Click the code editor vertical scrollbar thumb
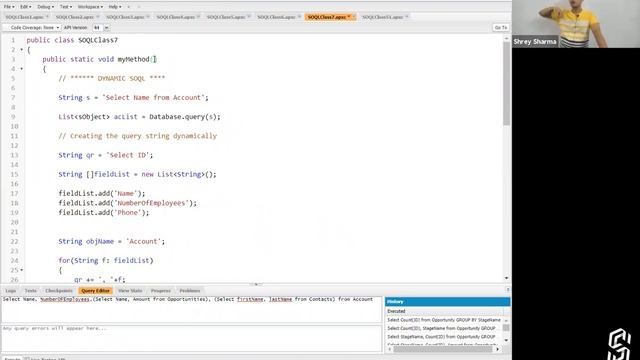 tap(506, 84)
